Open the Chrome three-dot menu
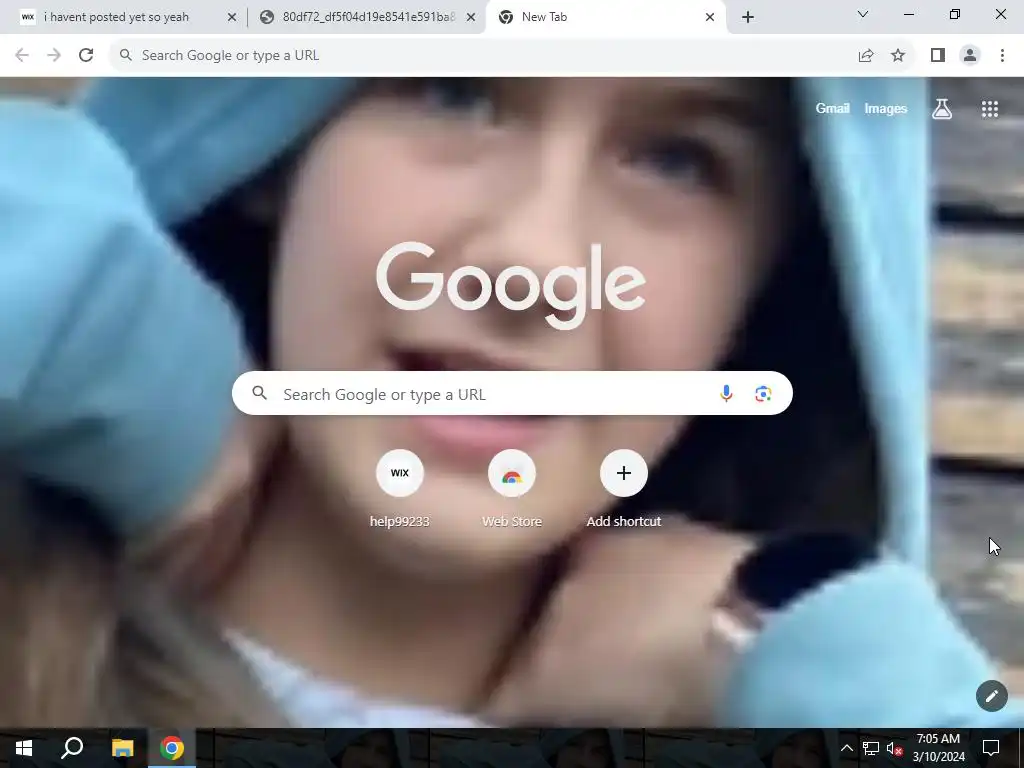 click(1002, 56)
